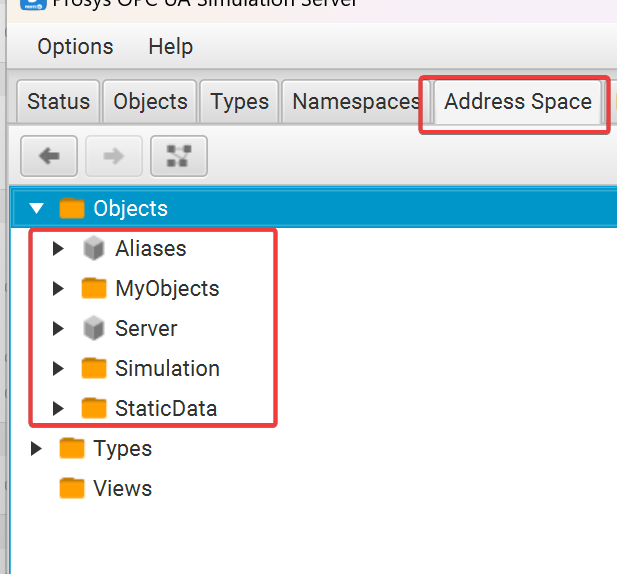The width and height of the screenshot is (617, 574).
Task: Switch to the Types tab
Action: tap(239, 101)
